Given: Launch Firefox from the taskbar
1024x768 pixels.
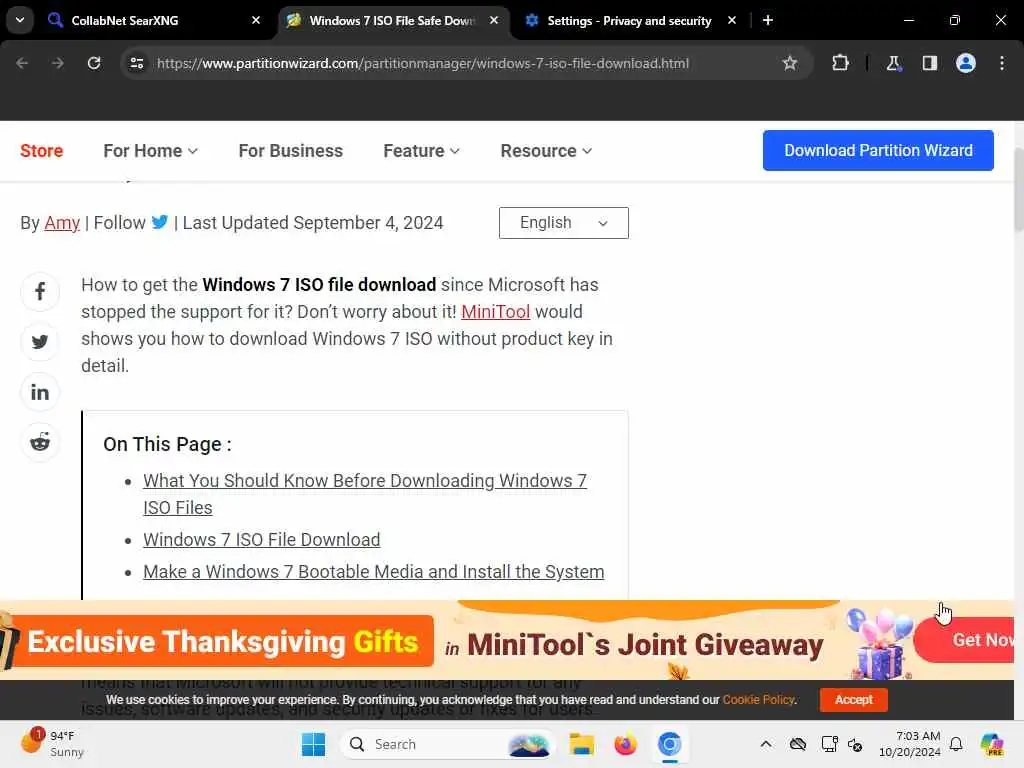Looking at the screenshot, I should click(x=625, y=744).
